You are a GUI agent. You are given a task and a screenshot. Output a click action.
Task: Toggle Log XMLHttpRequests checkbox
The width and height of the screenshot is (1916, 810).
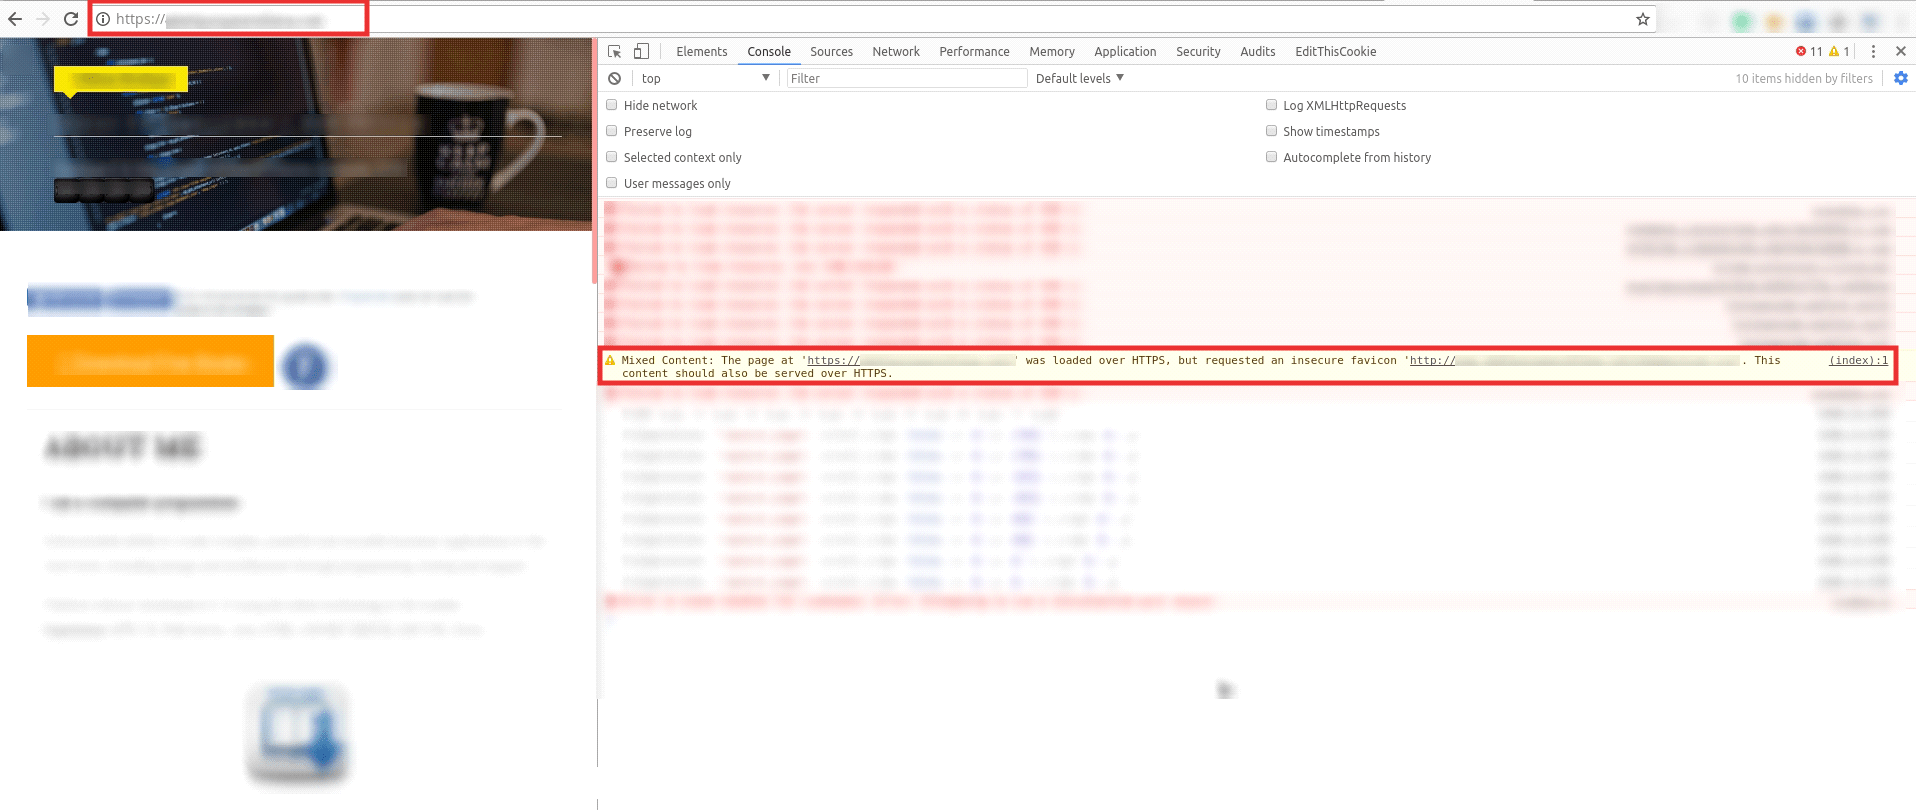(x=1271, y=105)
